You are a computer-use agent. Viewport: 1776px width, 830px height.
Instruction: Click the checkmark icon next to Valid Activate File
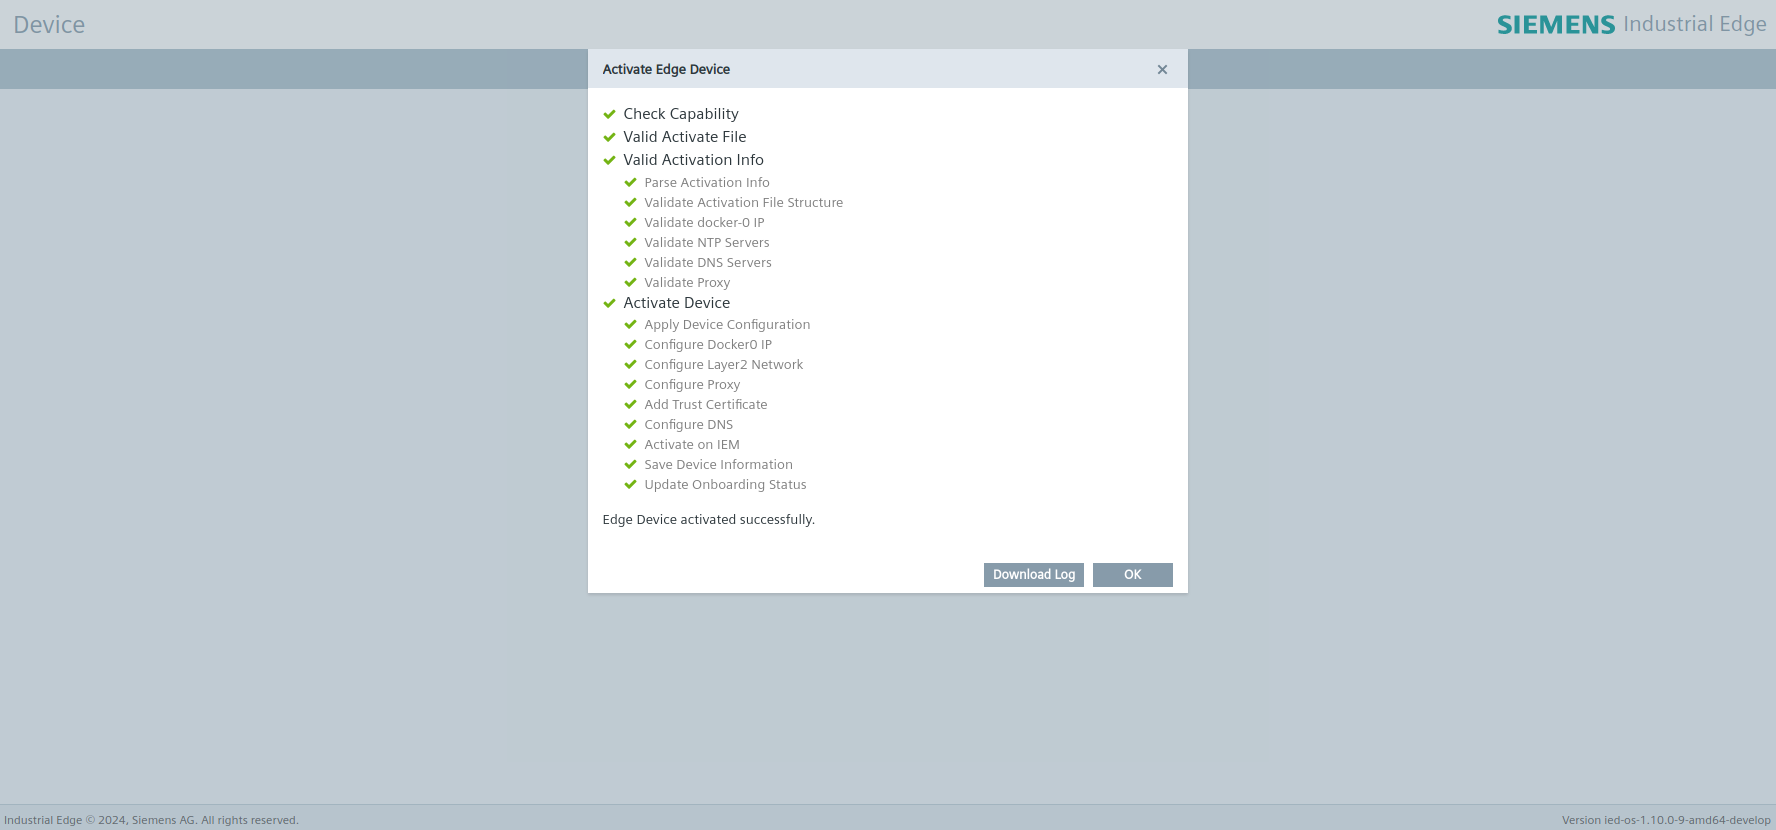point(609,137)
